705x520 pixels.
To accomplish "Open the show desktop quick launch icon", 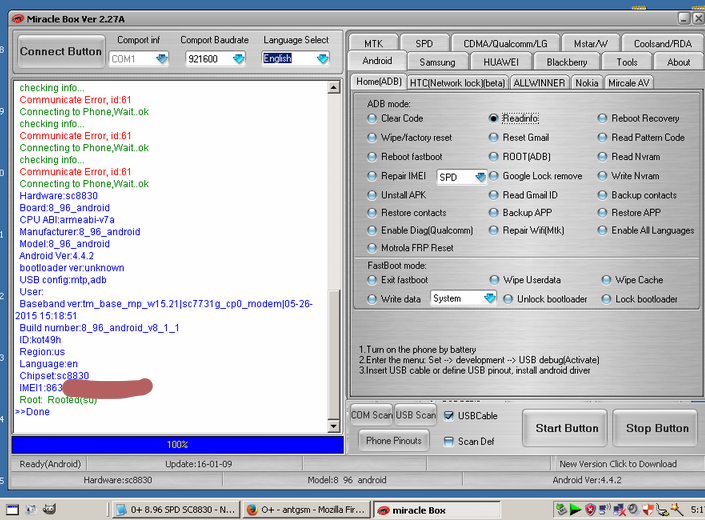I will 12,509.
